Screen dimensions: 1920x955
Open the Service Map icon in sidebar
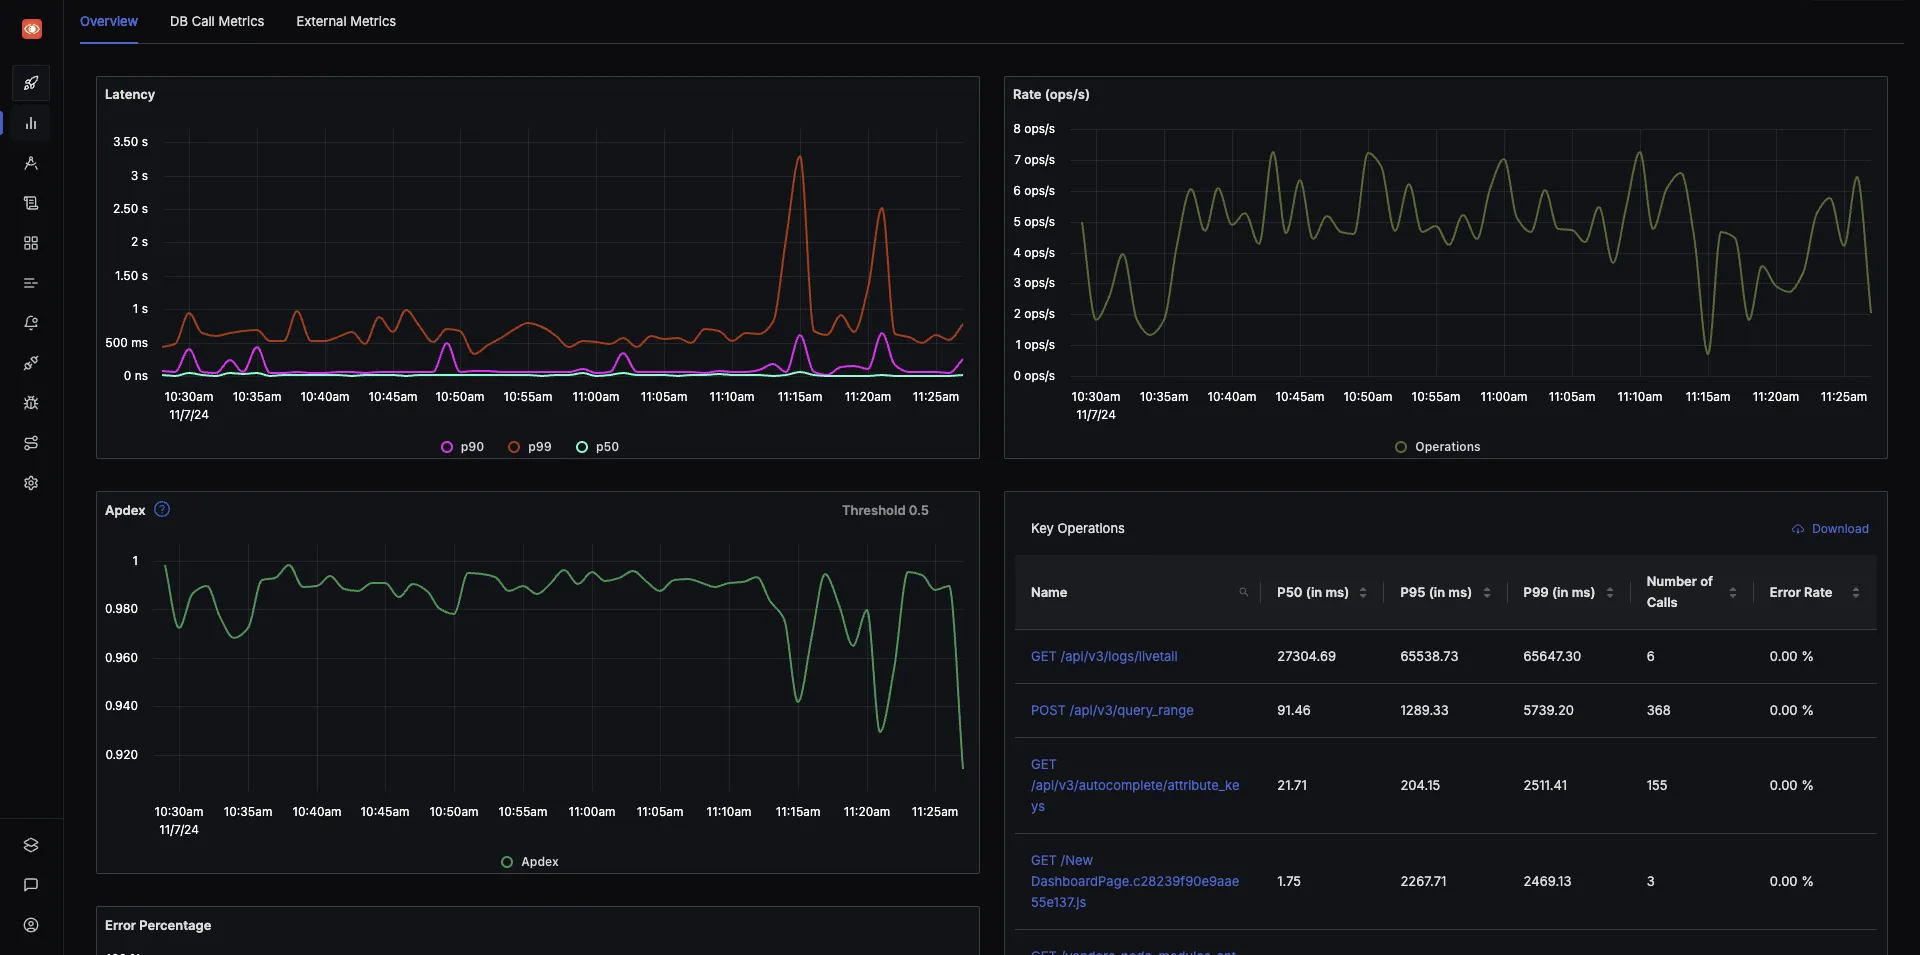(30, 443)
